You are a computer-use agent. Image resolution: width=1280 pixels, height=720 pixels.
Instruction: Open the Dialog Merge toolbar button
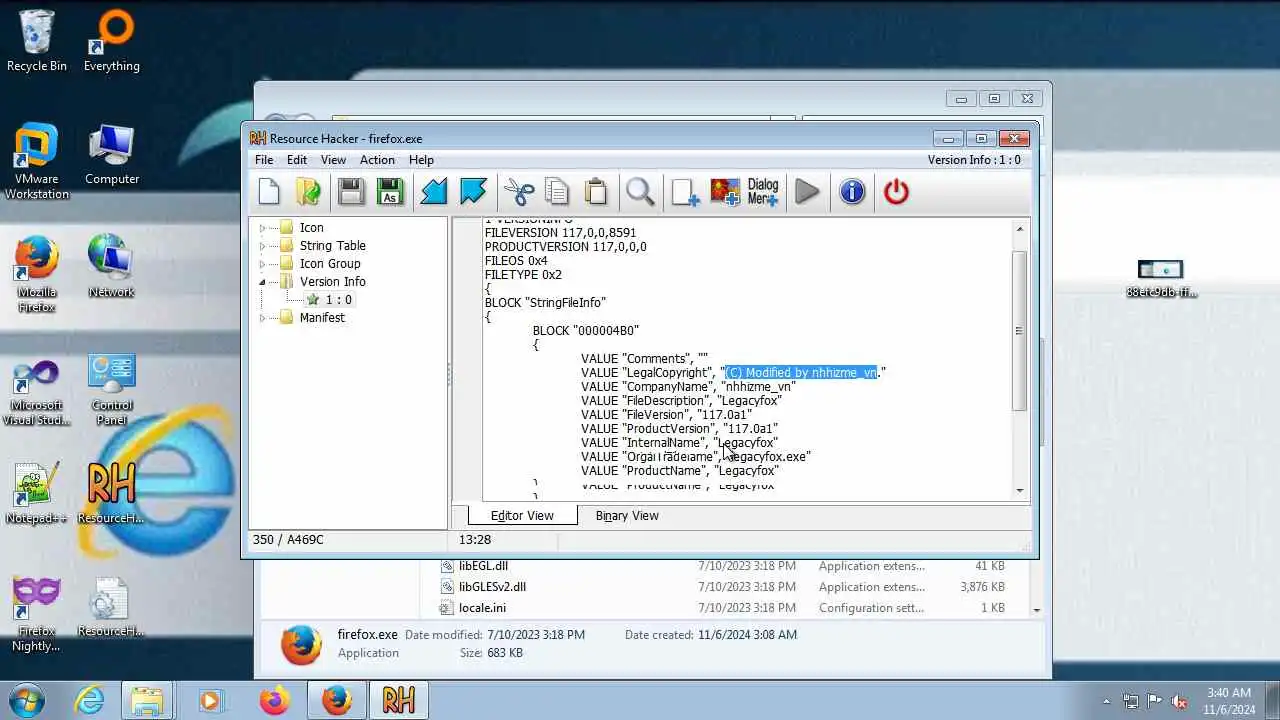click(x=763, y=192)
